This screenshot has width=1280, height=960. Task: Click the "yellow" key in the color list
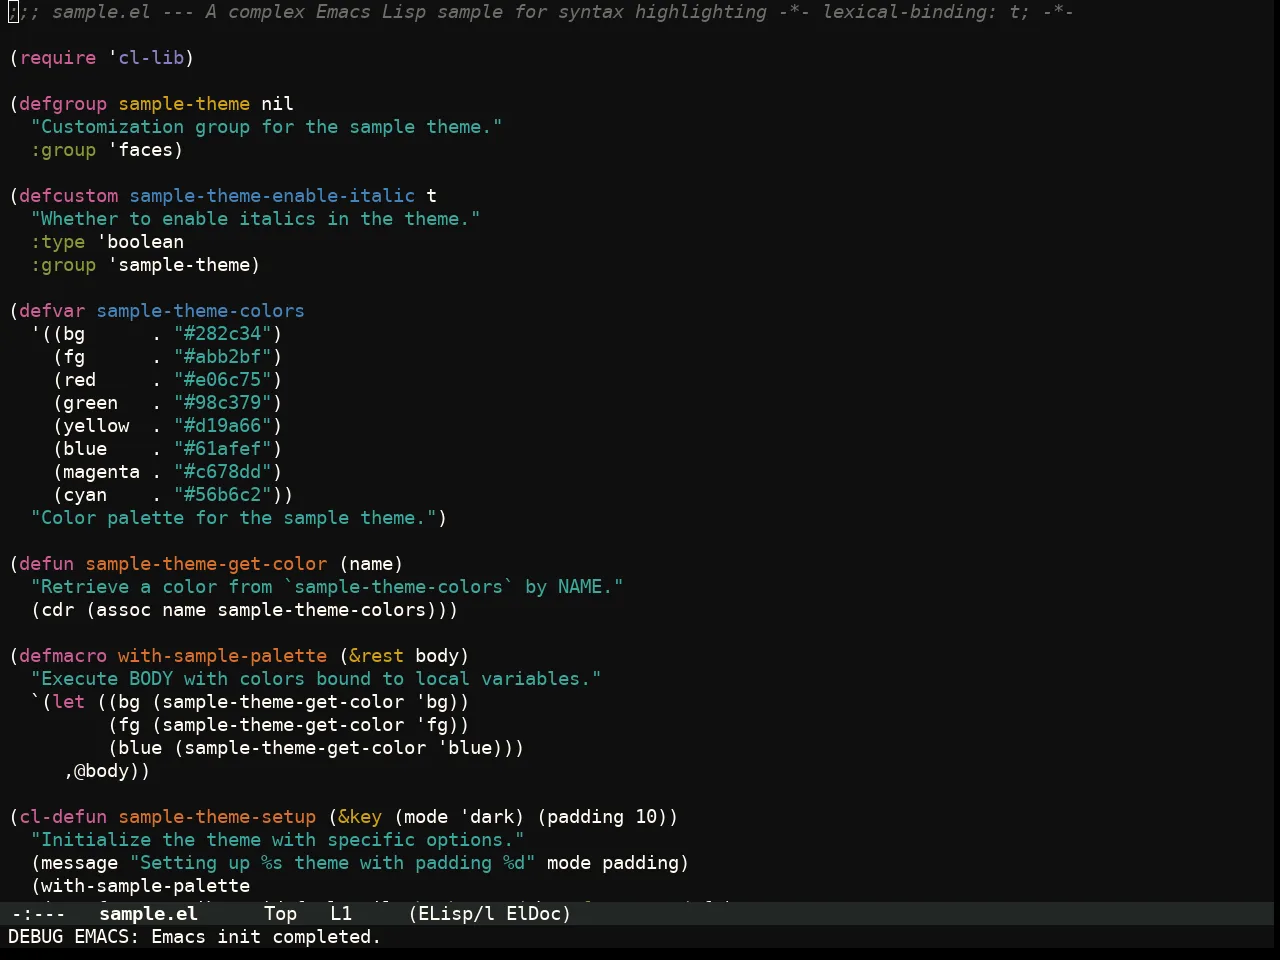click(x=96, y=426)
